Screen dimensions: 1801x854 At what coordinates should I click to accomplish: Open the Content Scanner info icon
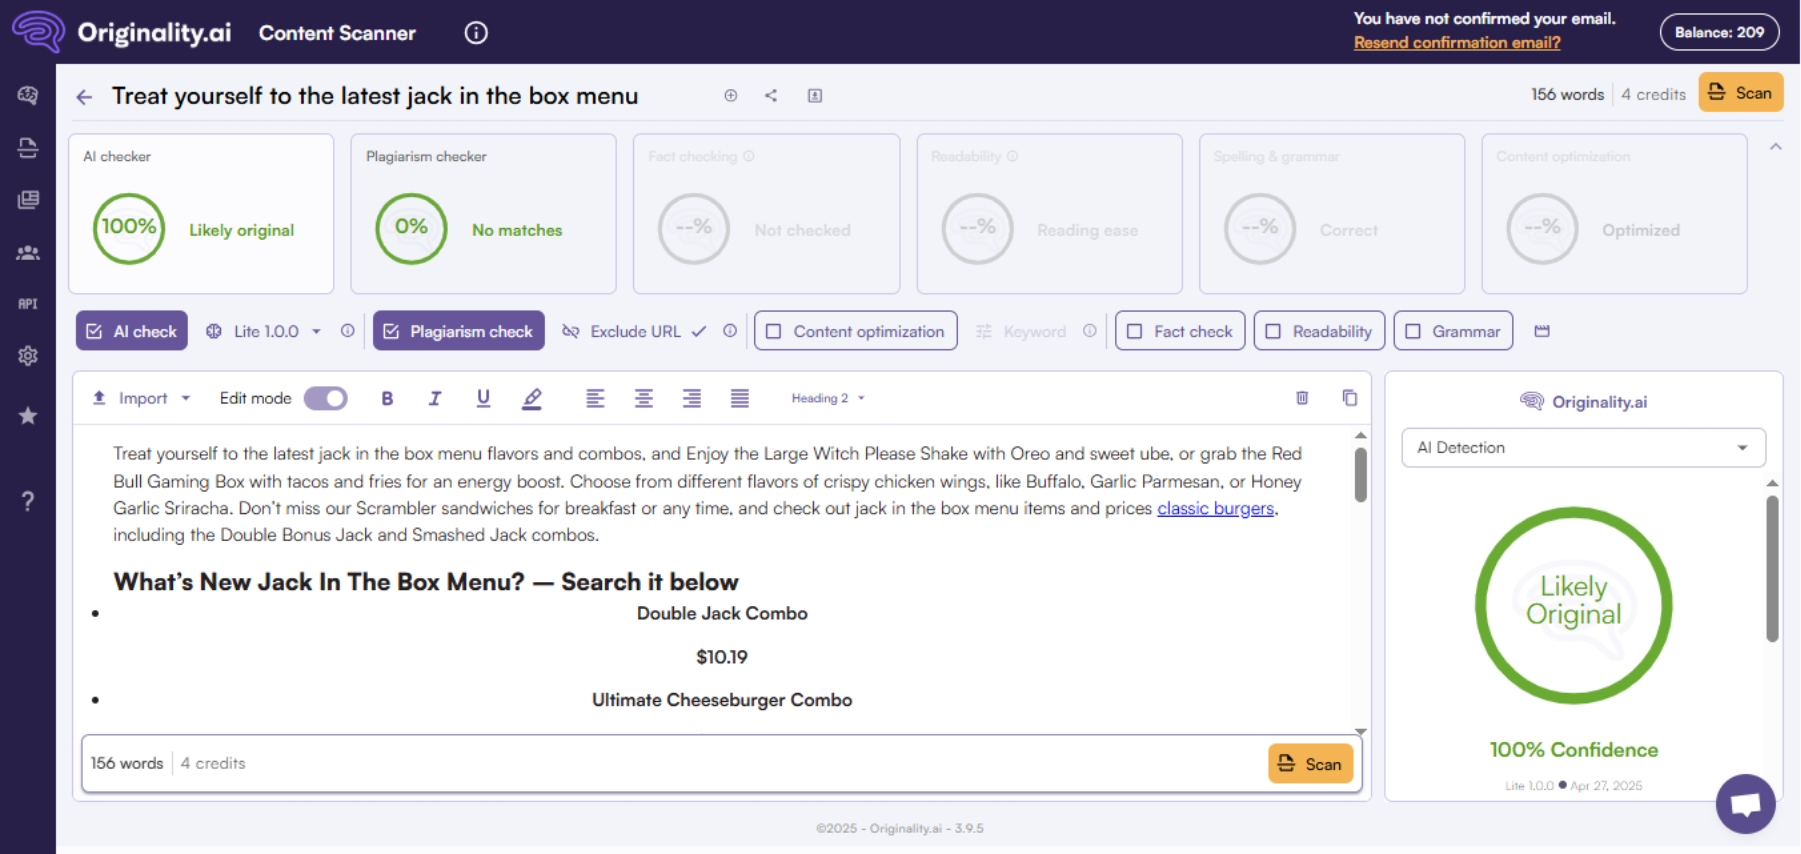(x=476, y=33)
